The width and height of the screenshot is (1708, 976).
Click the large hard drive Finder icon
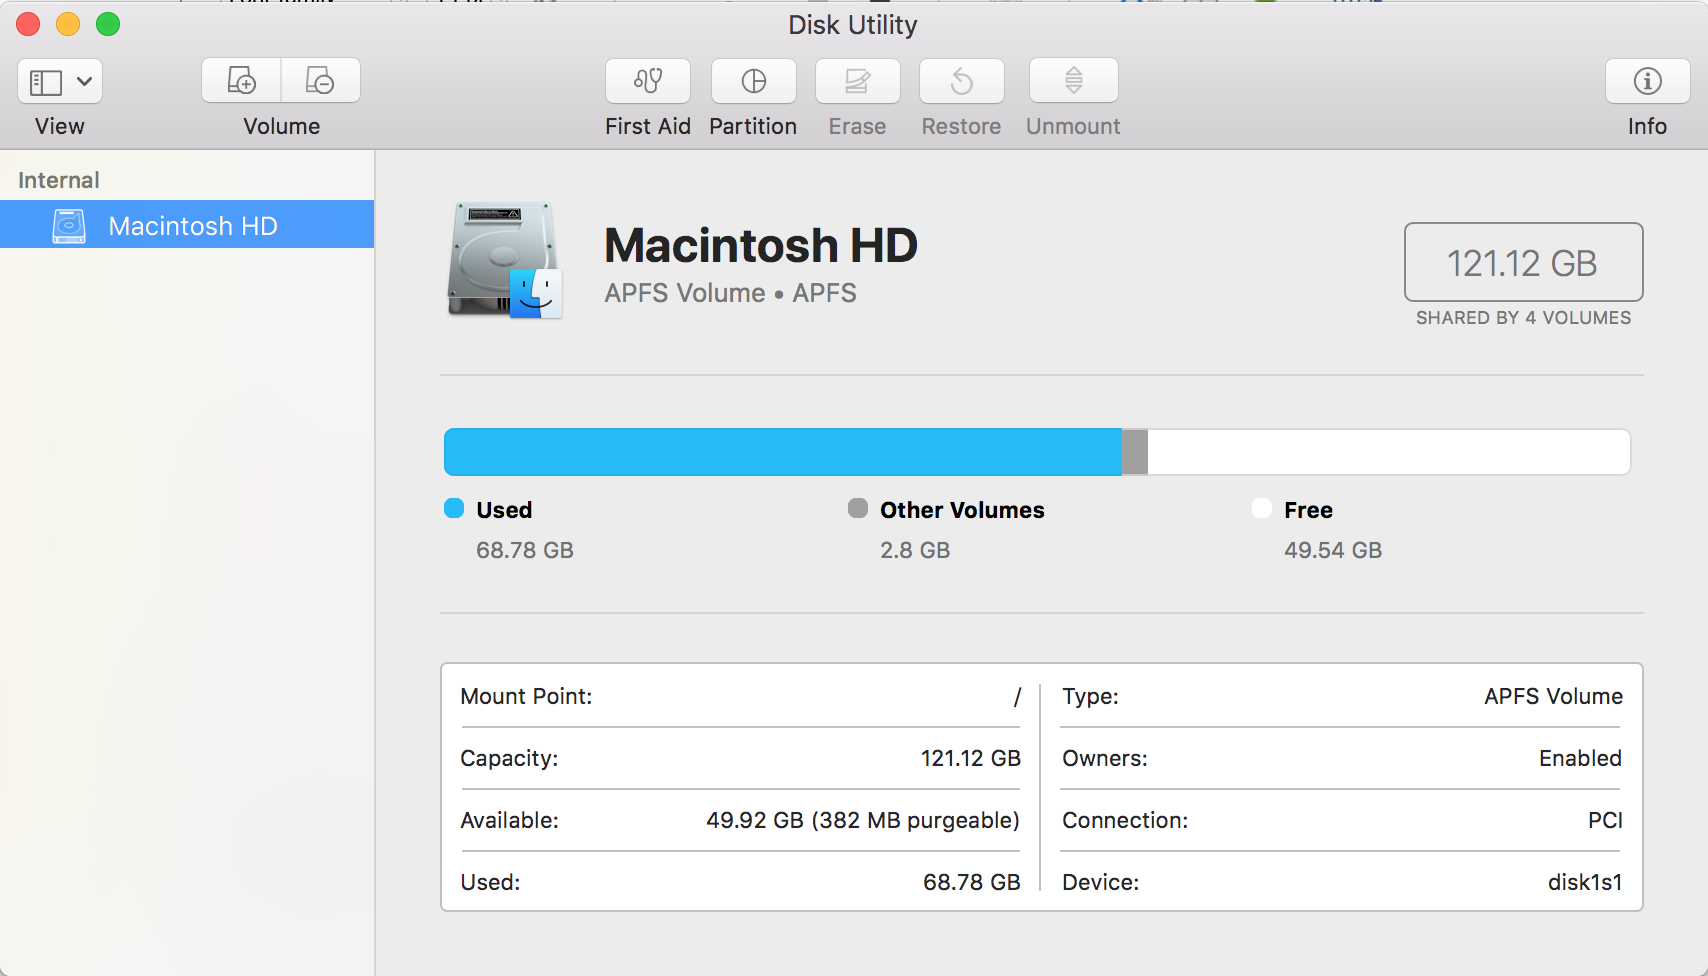pos(505,260)
